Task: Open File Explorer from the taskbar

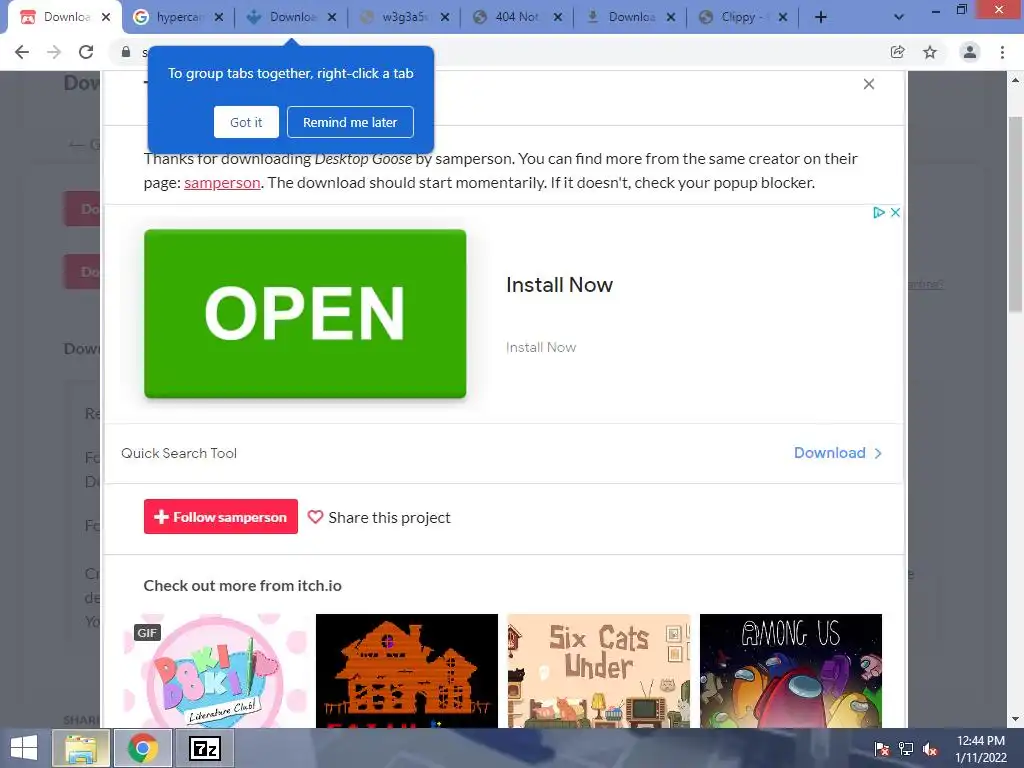Action: pyautogui.click(x=80, y=748)
